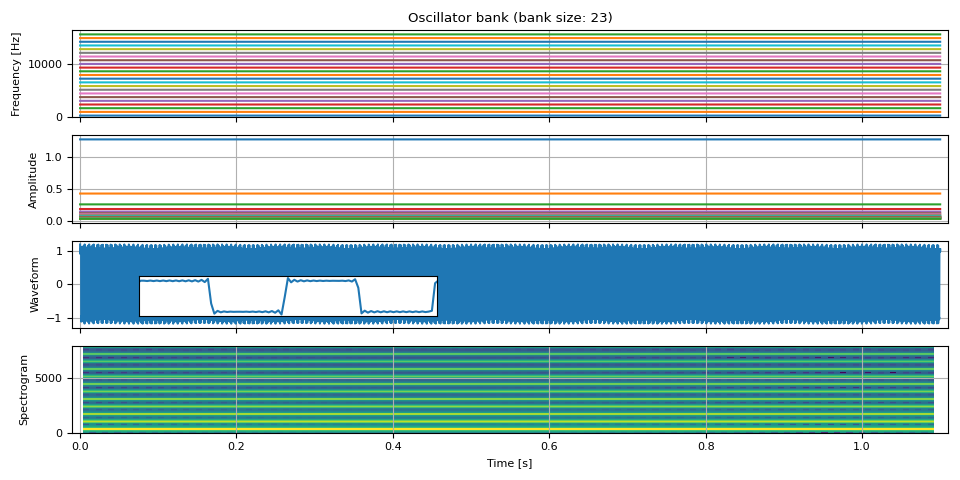Image resolution: width=960 pixels, height=480 pixels.
Task: Click the 0.0 tick on time axis
Action: pyautogui.click(x=80, y=447)
